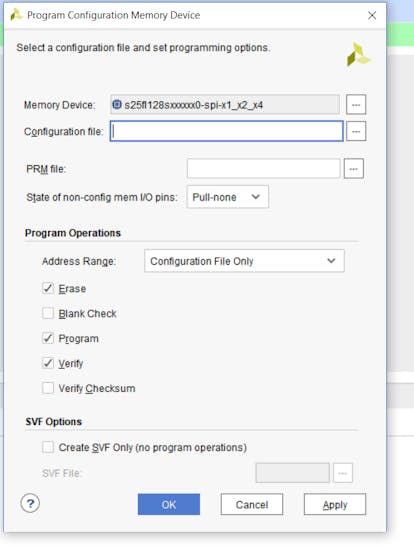Expand the Pull-none pin state dropdown

pos(228,197)
